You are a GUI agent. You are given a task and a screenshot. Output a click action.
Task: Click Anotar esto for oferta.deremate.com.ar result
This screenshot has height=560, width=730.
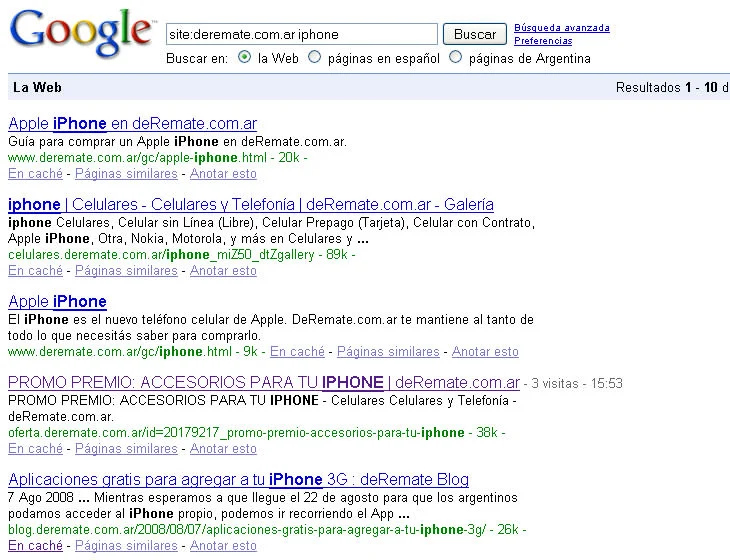coord(223,448)
